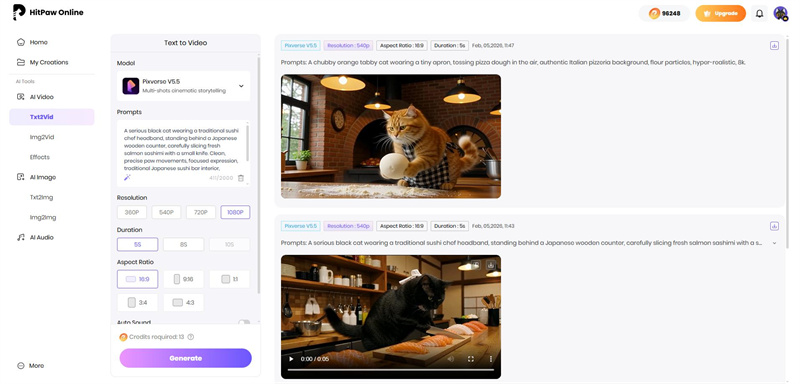Click the Generate button
Viewport: 800px width, 384px height.
coord(186,358)
